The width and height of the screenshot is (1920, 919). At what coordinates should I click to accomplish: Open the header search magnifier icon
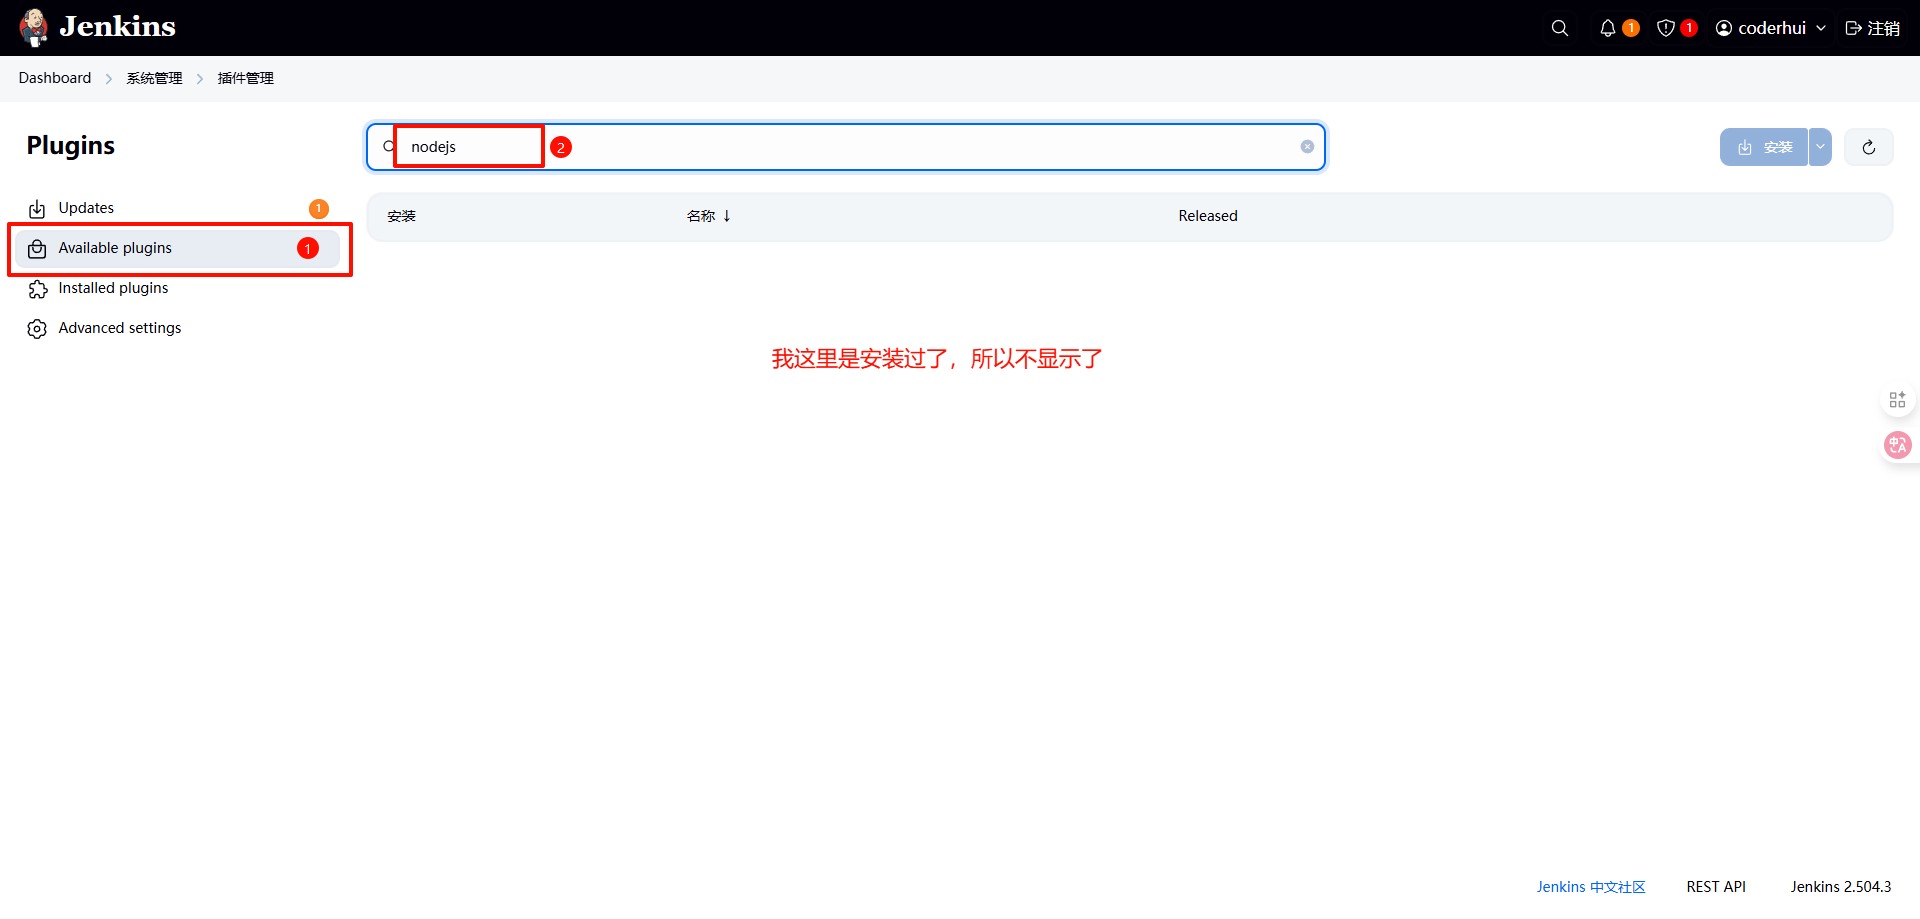tap(1559, 28)
